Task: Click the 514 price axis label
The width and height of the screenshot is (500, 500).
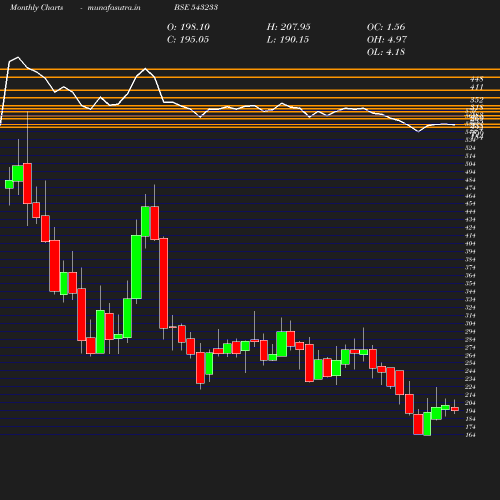Action: click(x=470, y=156)
